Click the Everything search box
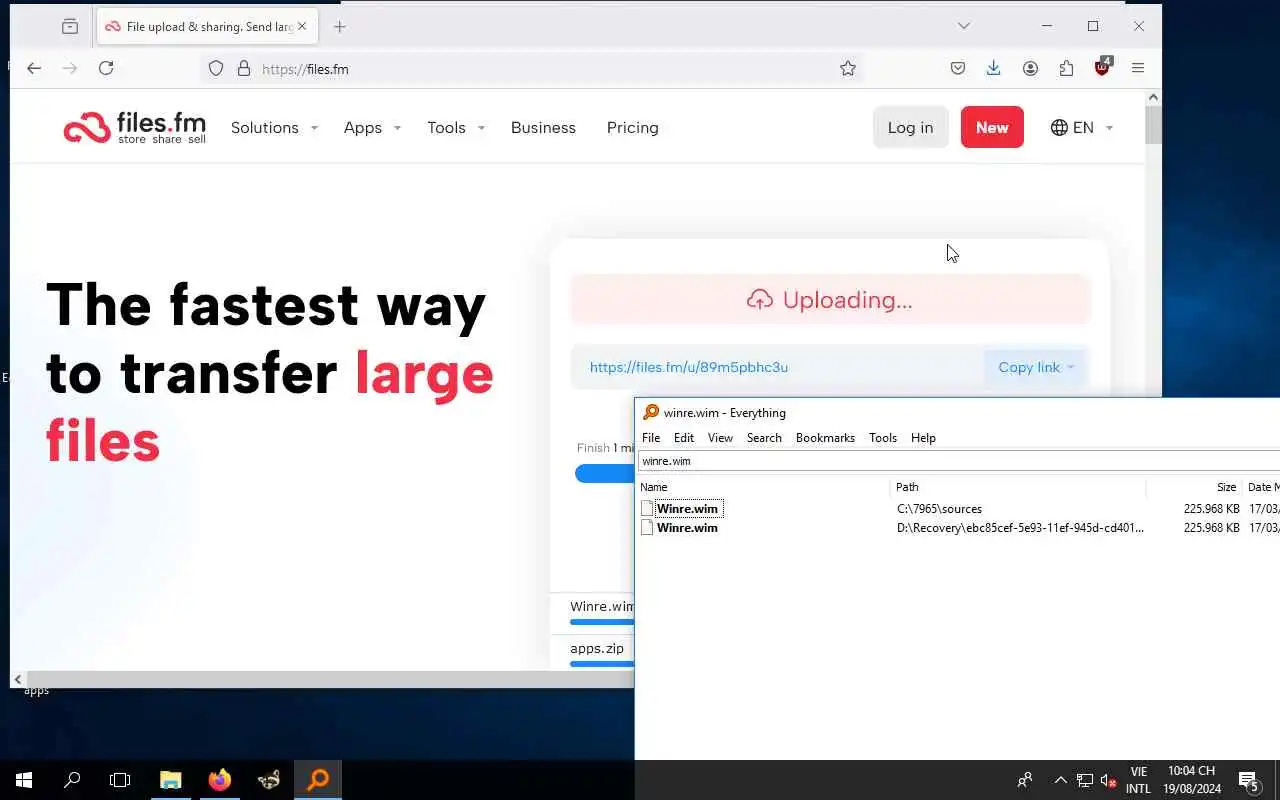Viewport: 1280px width, 800px height. click(x=958, y=461)
